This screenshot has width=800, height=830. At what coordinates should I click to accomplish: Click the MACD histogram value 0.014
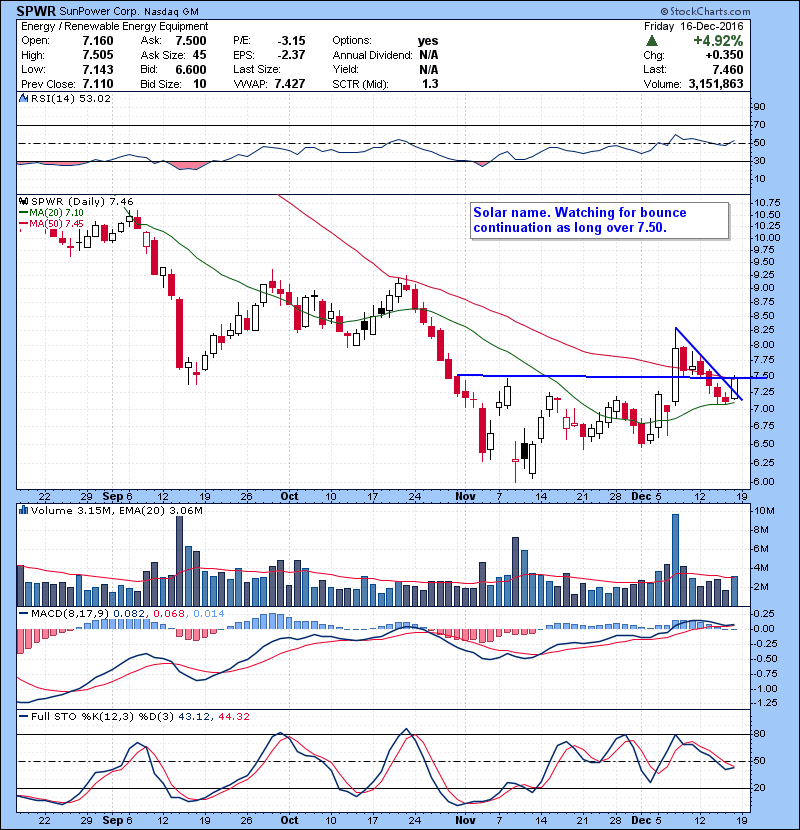[x=209, y=614]
